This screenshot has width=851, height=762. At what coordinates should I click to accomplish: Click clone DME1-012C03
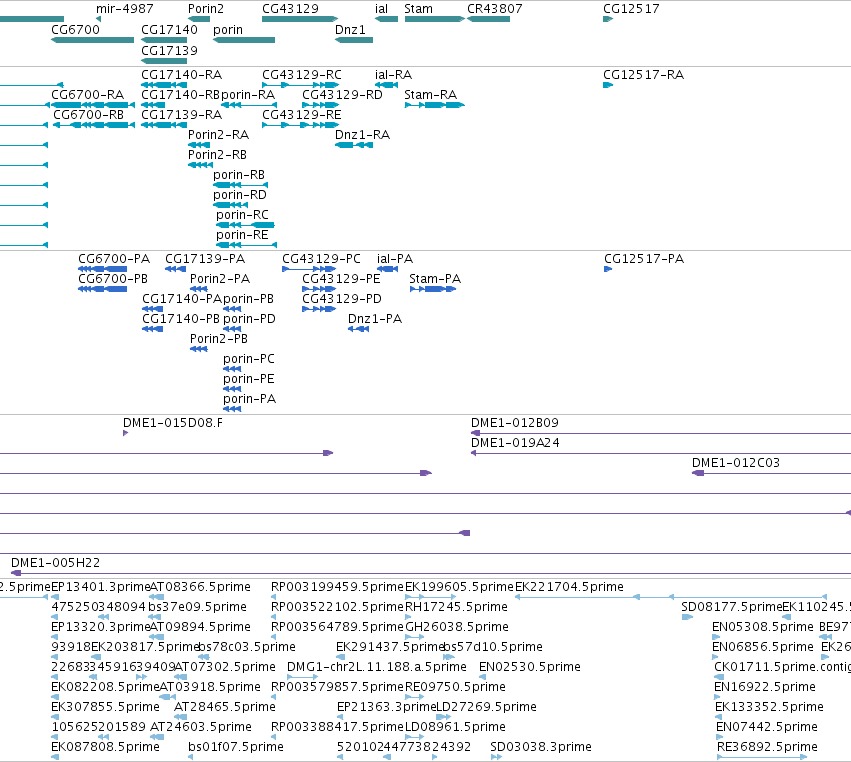[771, 473]
